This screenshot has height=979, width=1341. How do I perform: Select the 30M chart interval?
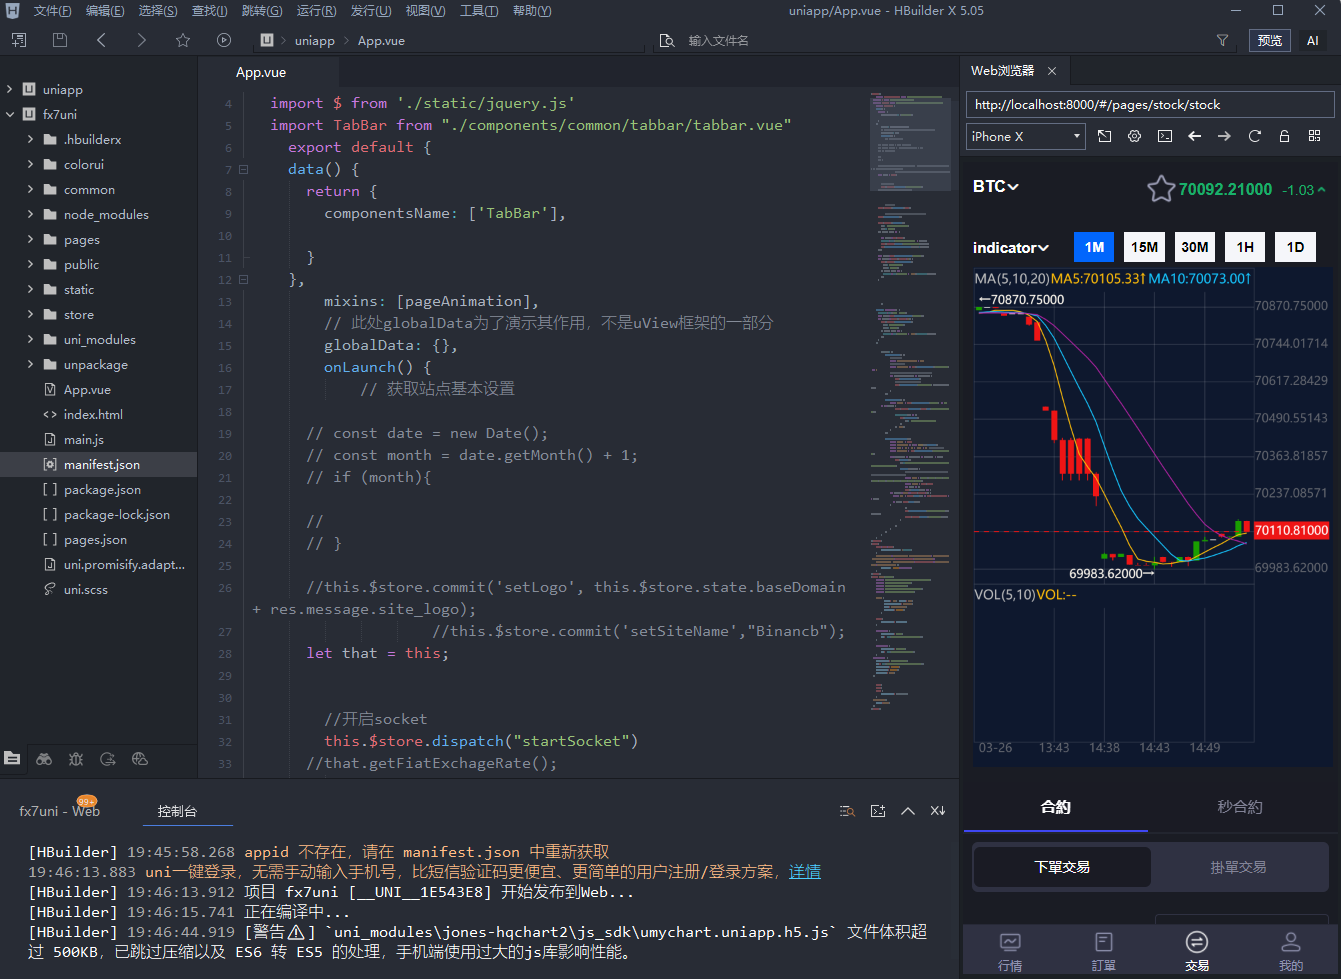coord(1195,247)
